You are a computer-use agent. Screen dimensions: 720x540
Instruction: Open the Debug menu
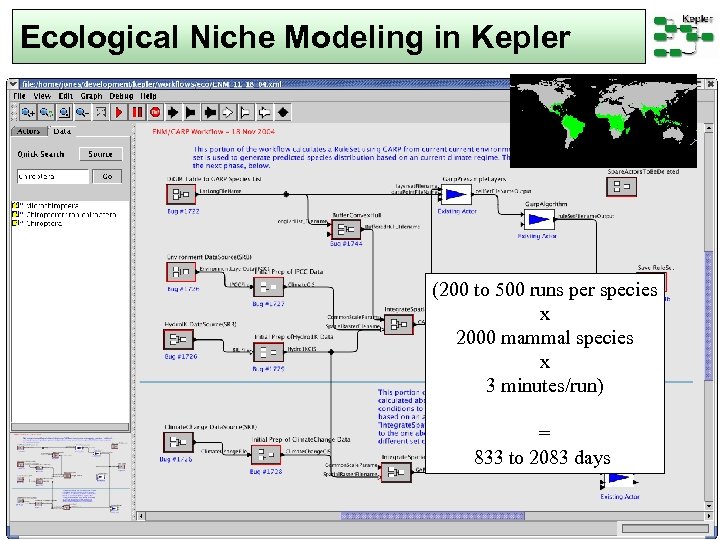pos(121,96)
